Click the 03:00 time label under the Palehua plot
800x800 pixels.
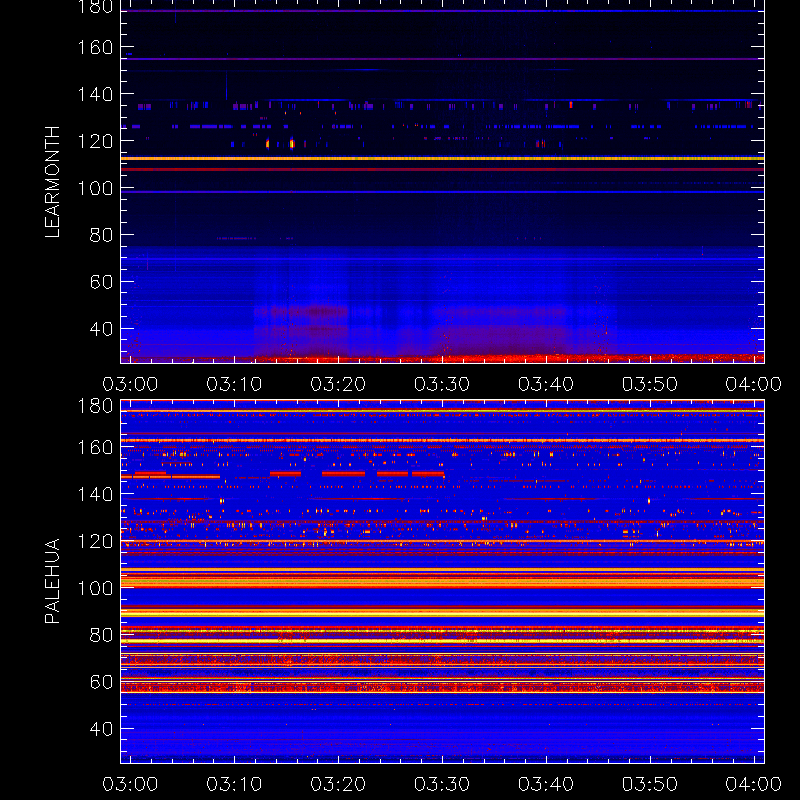coord(130,784)
